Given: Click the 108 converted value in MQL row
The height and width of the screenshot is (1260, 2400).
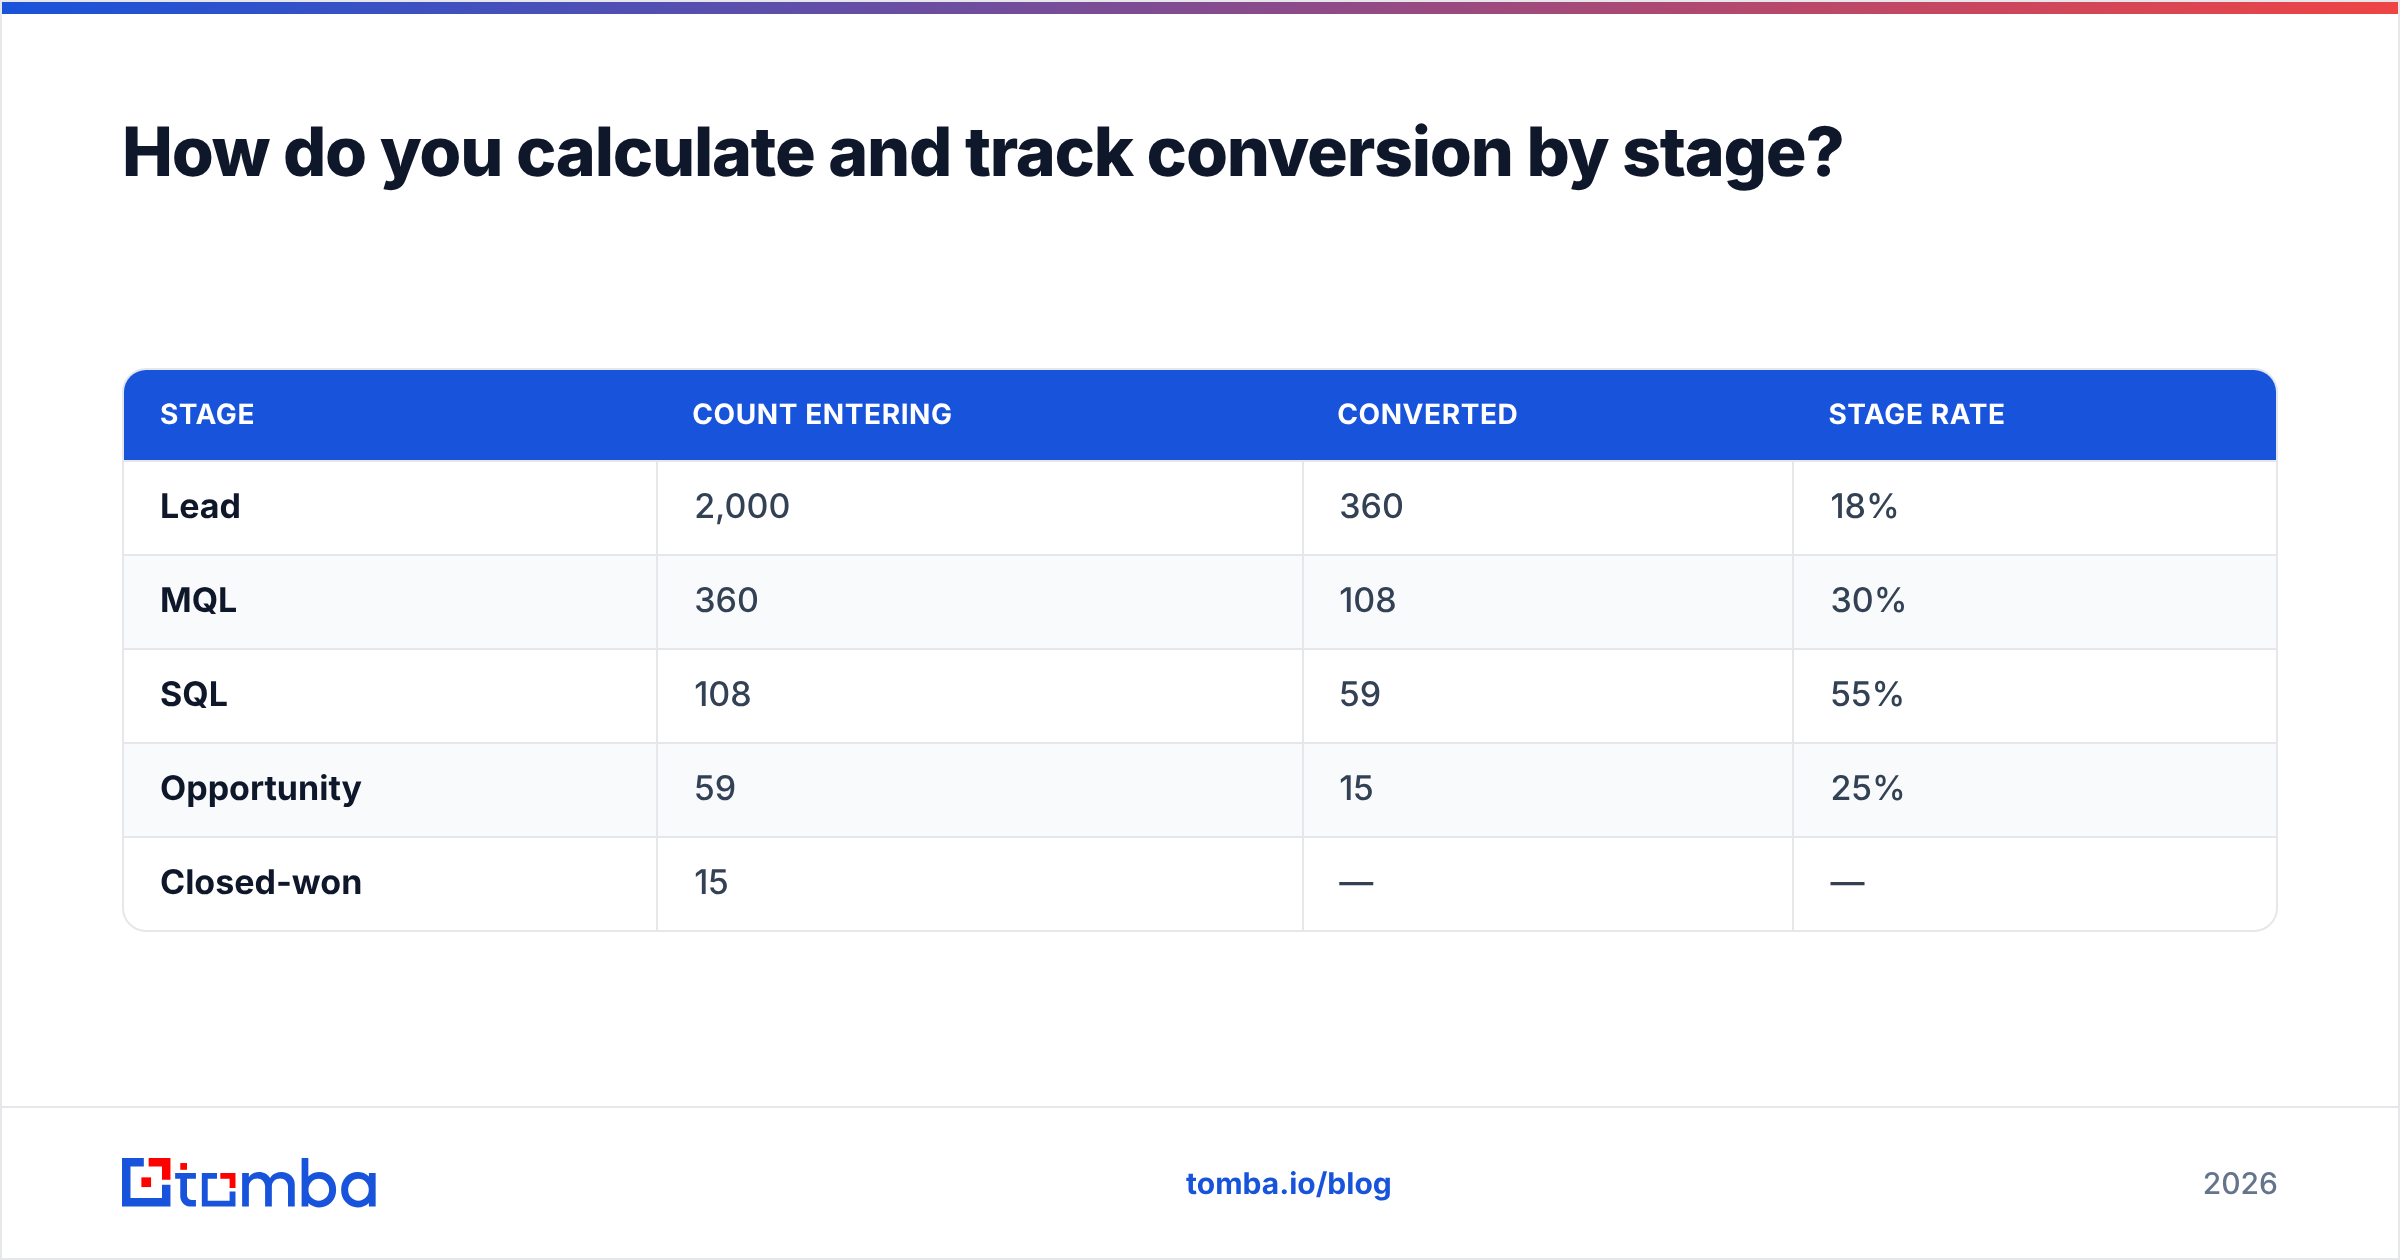Looking at the screenshot, I should tap(1367, 600).
